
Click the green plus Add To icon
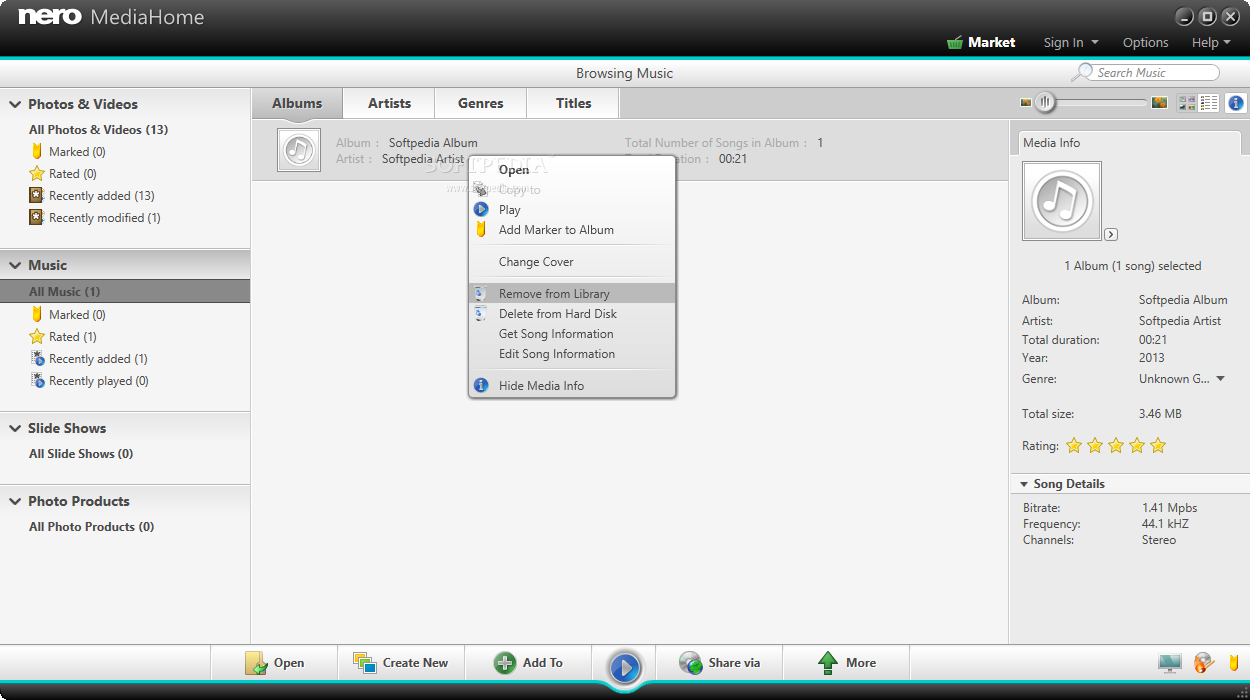[x=505, y=663]
